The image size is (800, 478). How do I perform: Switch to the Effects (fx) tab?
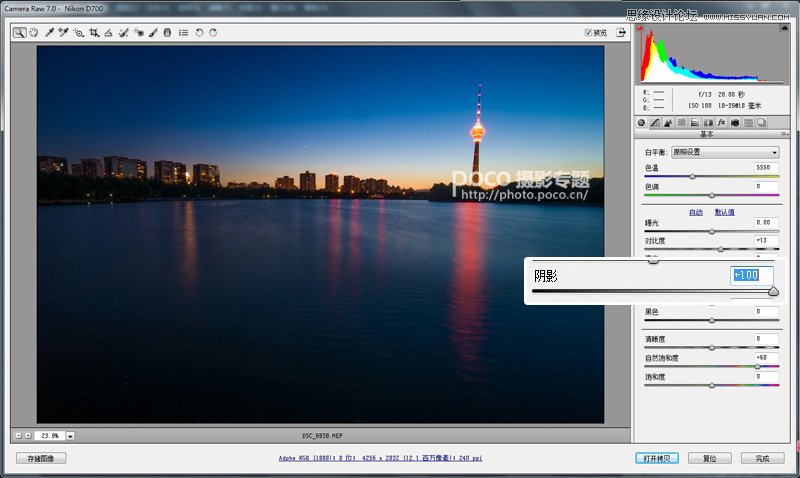[x=721, y=122]
